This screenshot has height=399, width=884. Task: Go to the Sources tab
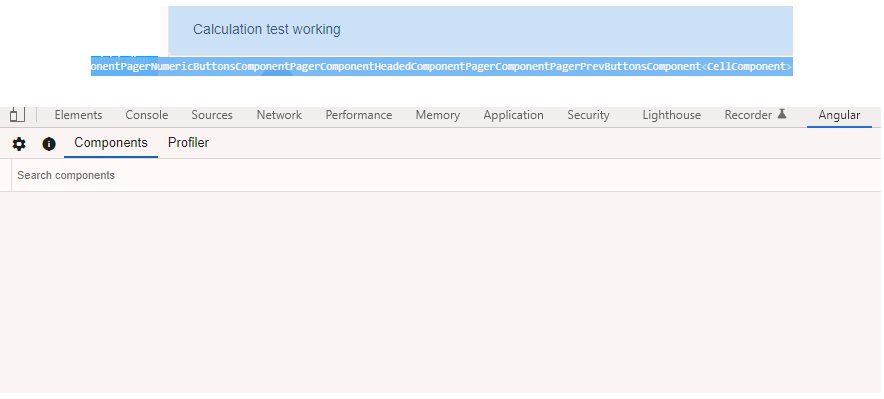point(212,115)
